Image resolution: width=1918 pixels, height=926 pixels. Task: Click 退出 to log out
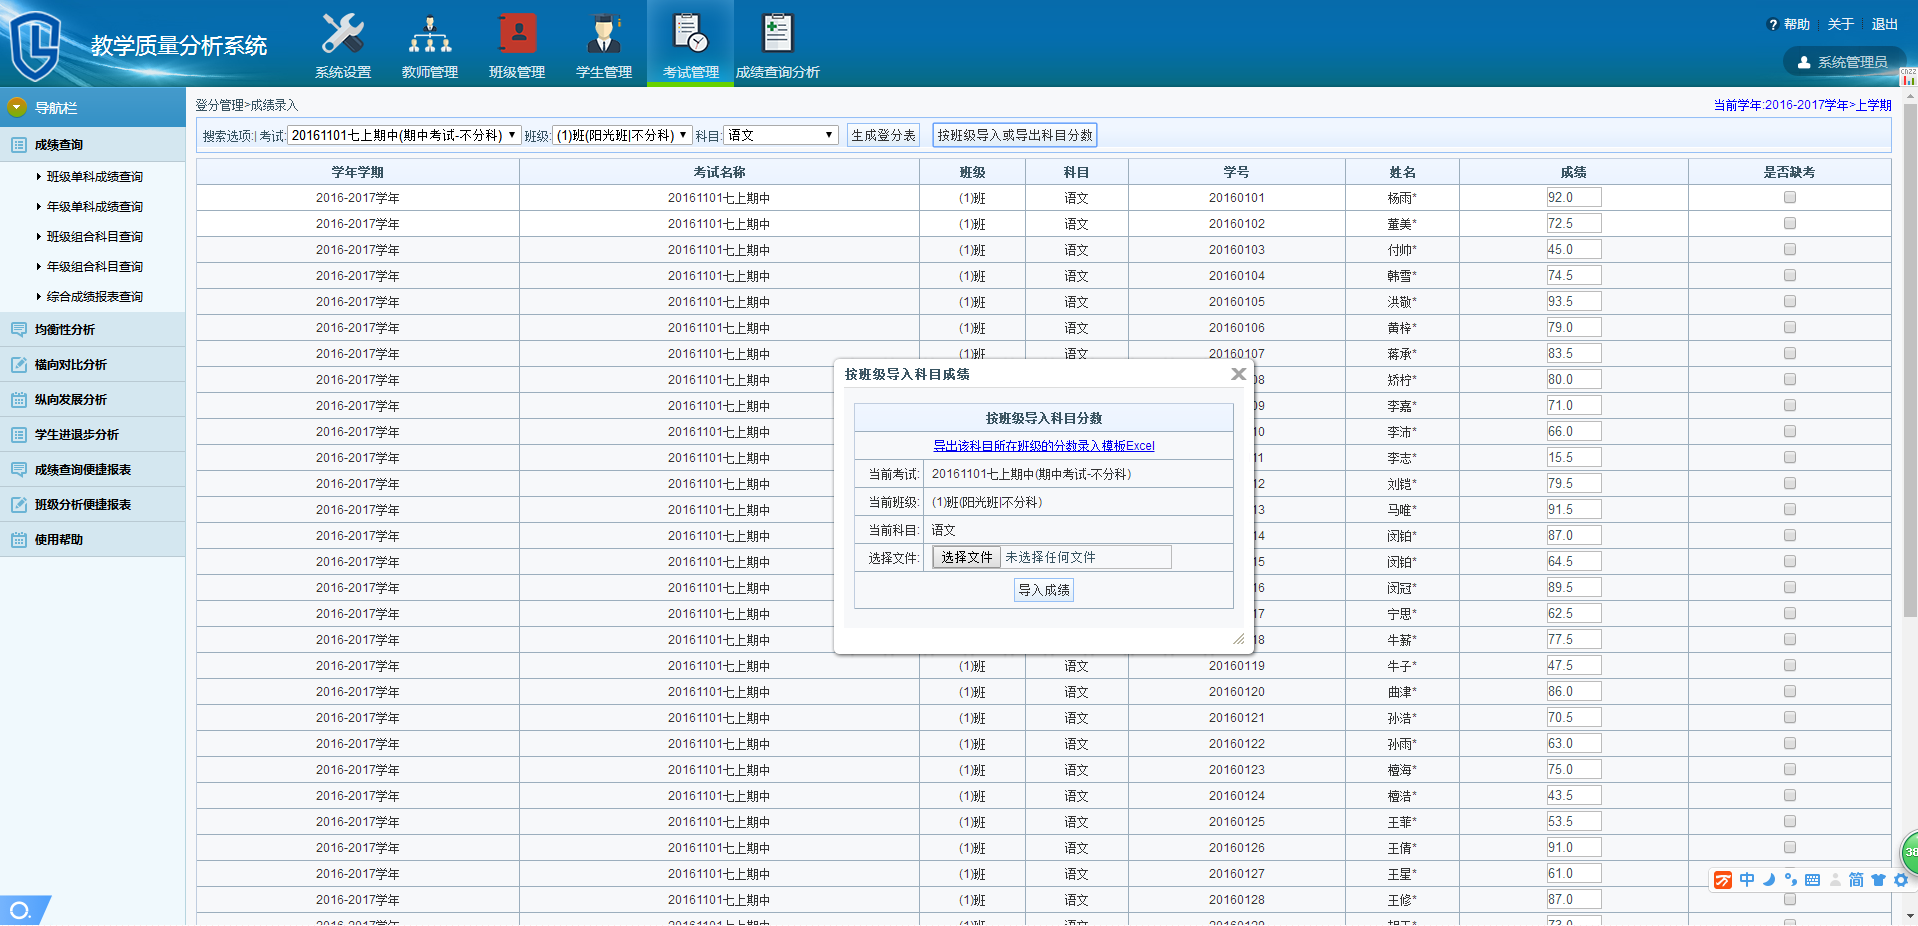click(1885, 24)
